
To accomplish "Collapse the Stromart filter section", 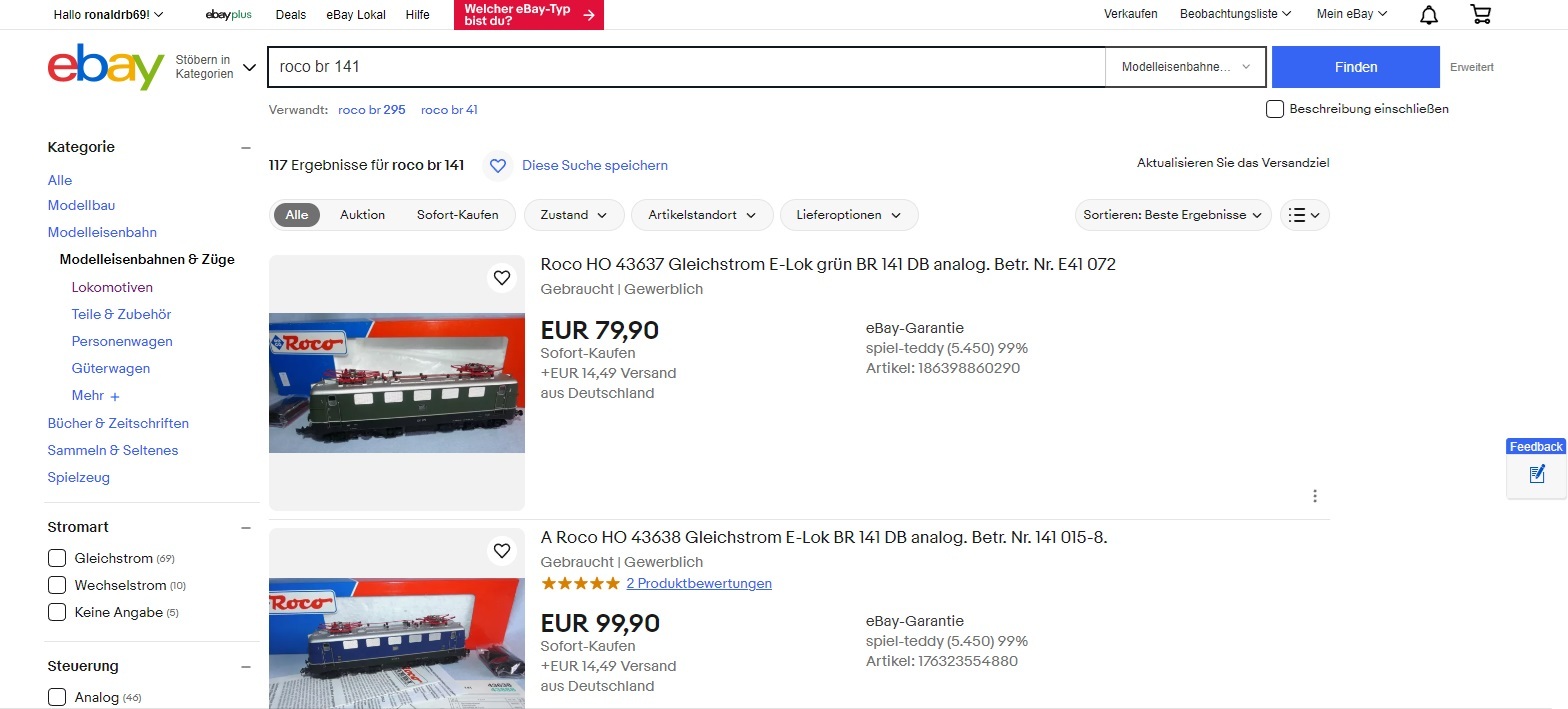I will (x=246, y=527).
